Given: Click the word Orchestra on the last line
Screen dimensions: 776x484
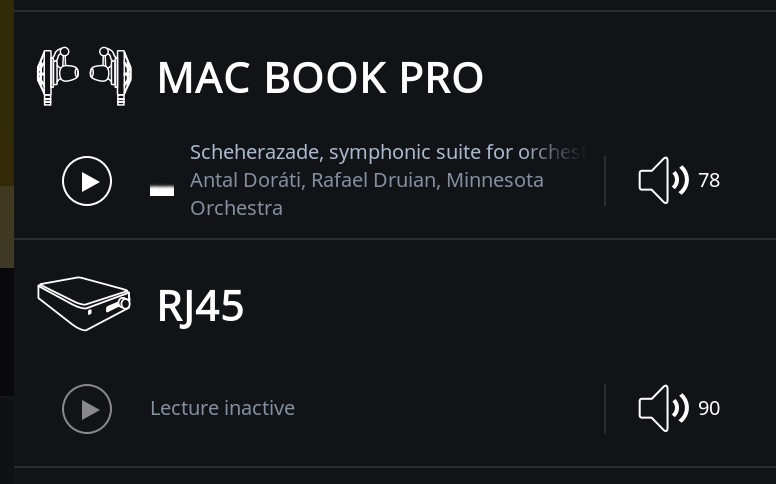Looking at the screenshot, I should pyautogui.click(x=236, y=208).
